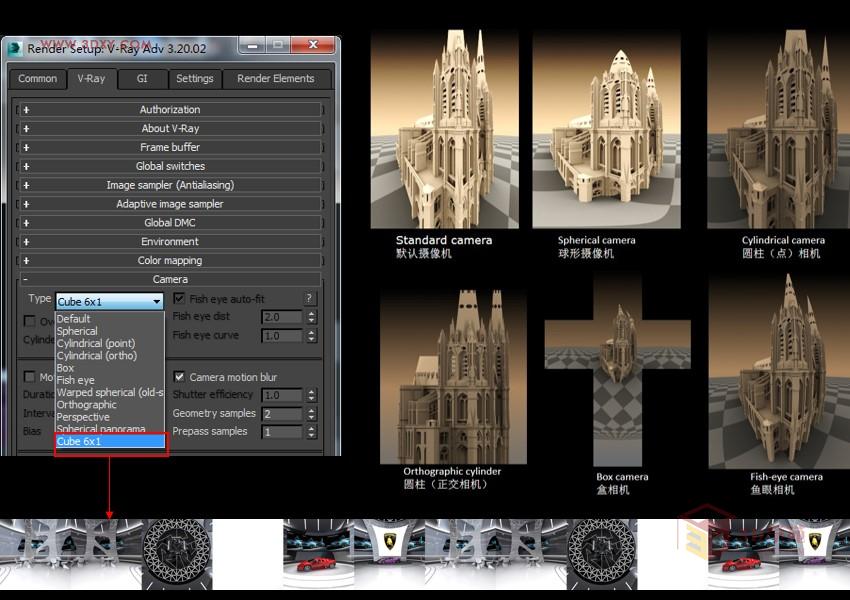Uncheck Camera motion blur
This screenshot has width=850, height=600.
[178, 376]
